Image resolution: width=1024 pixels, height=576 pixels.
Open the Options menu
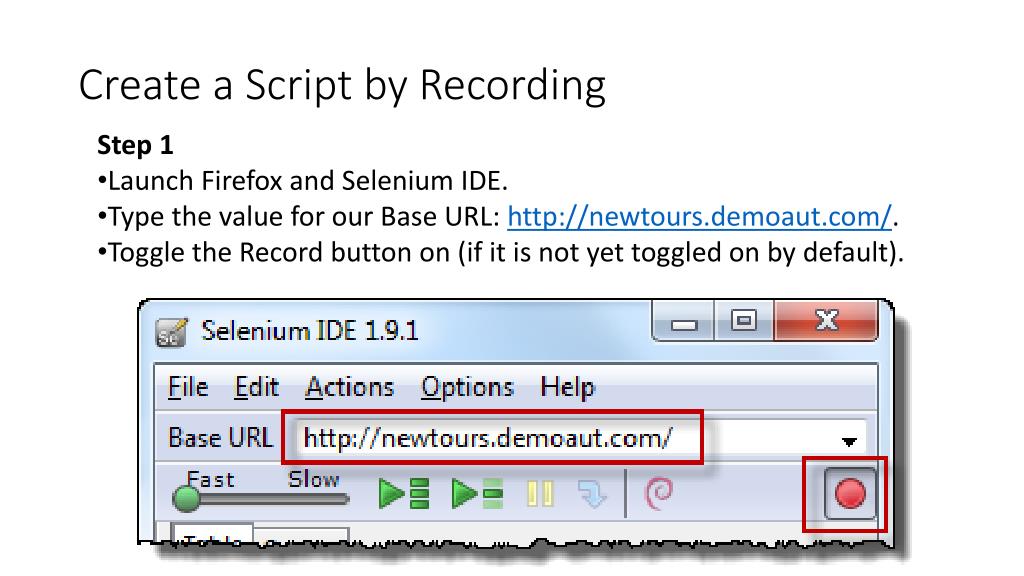(x=467, y=387)
